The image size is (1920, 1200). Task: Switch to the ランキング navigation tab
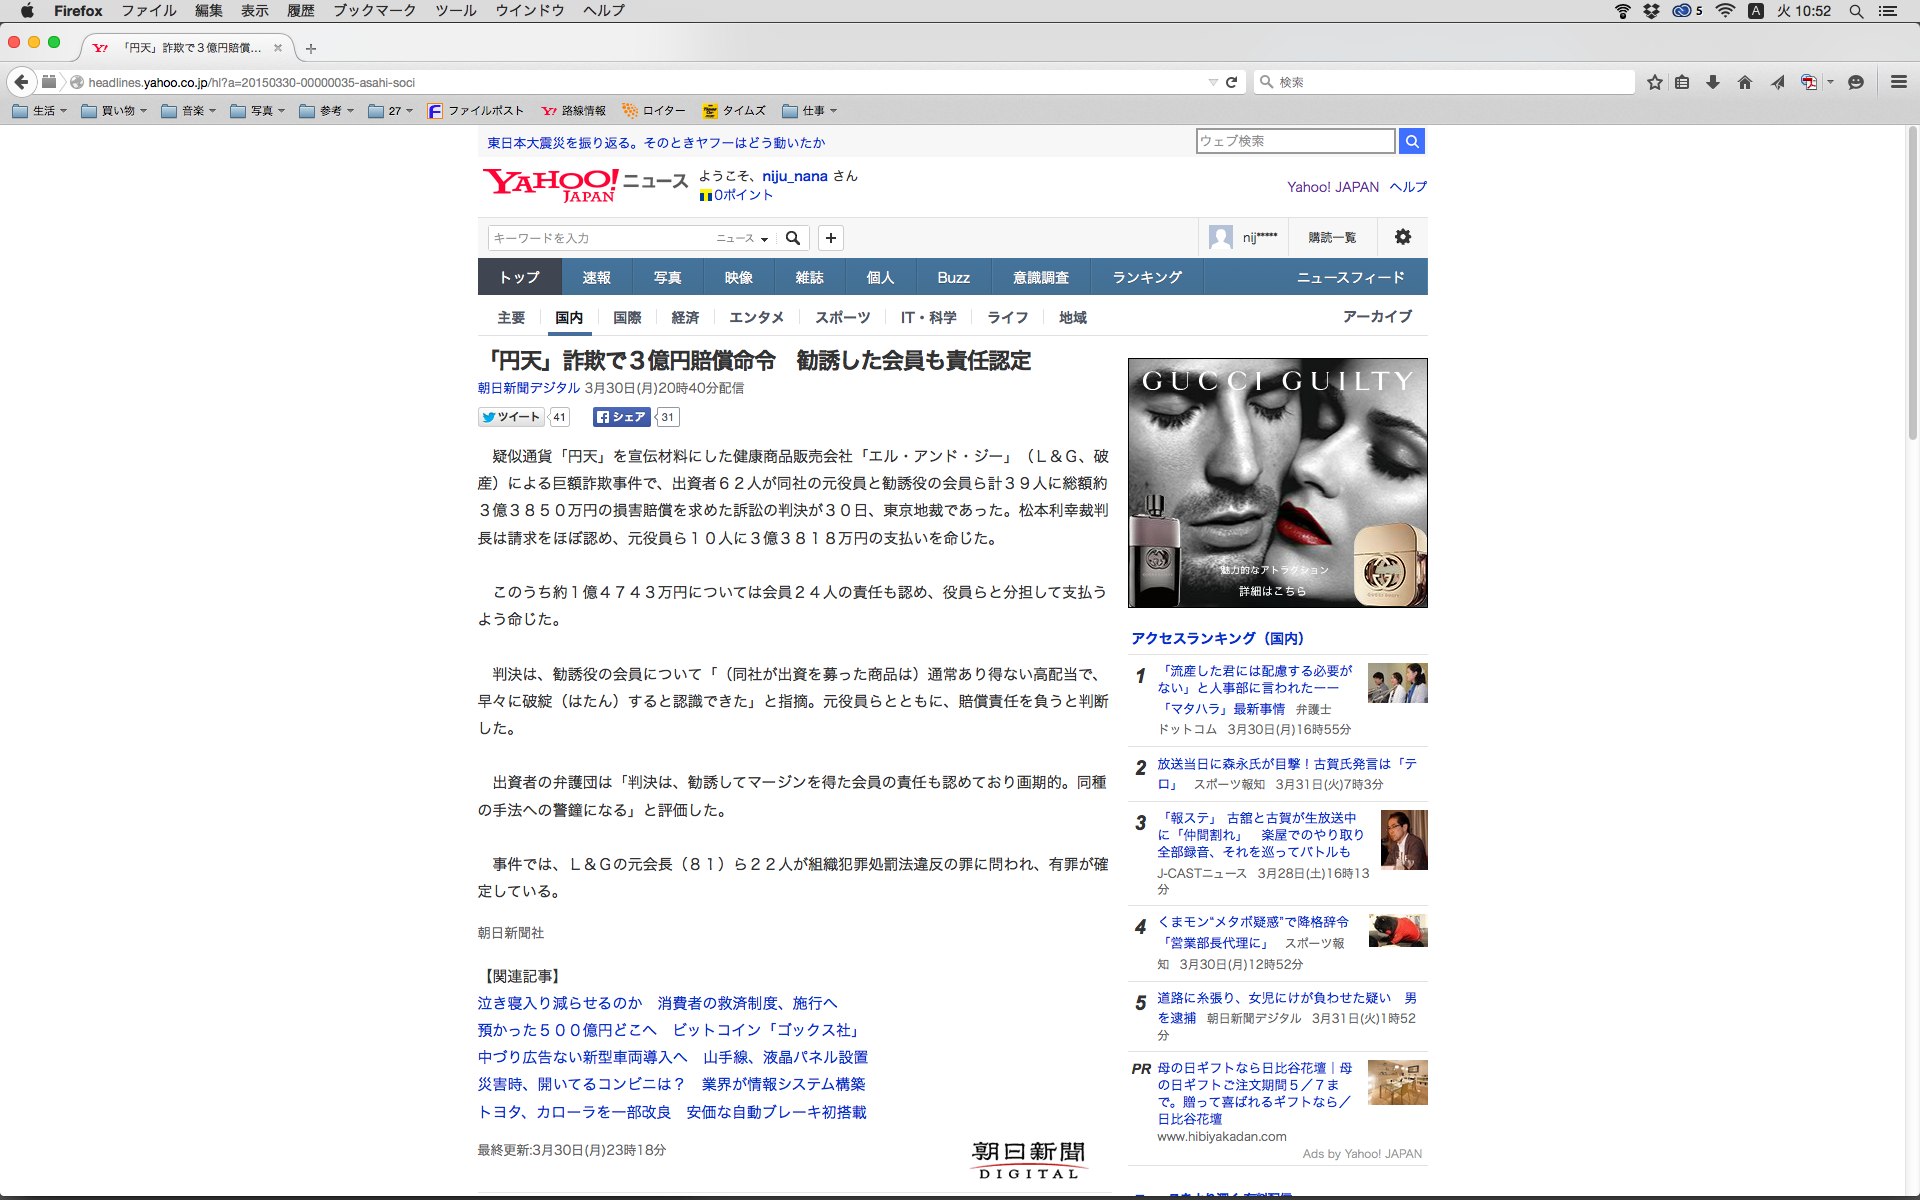pos(1147,277)
